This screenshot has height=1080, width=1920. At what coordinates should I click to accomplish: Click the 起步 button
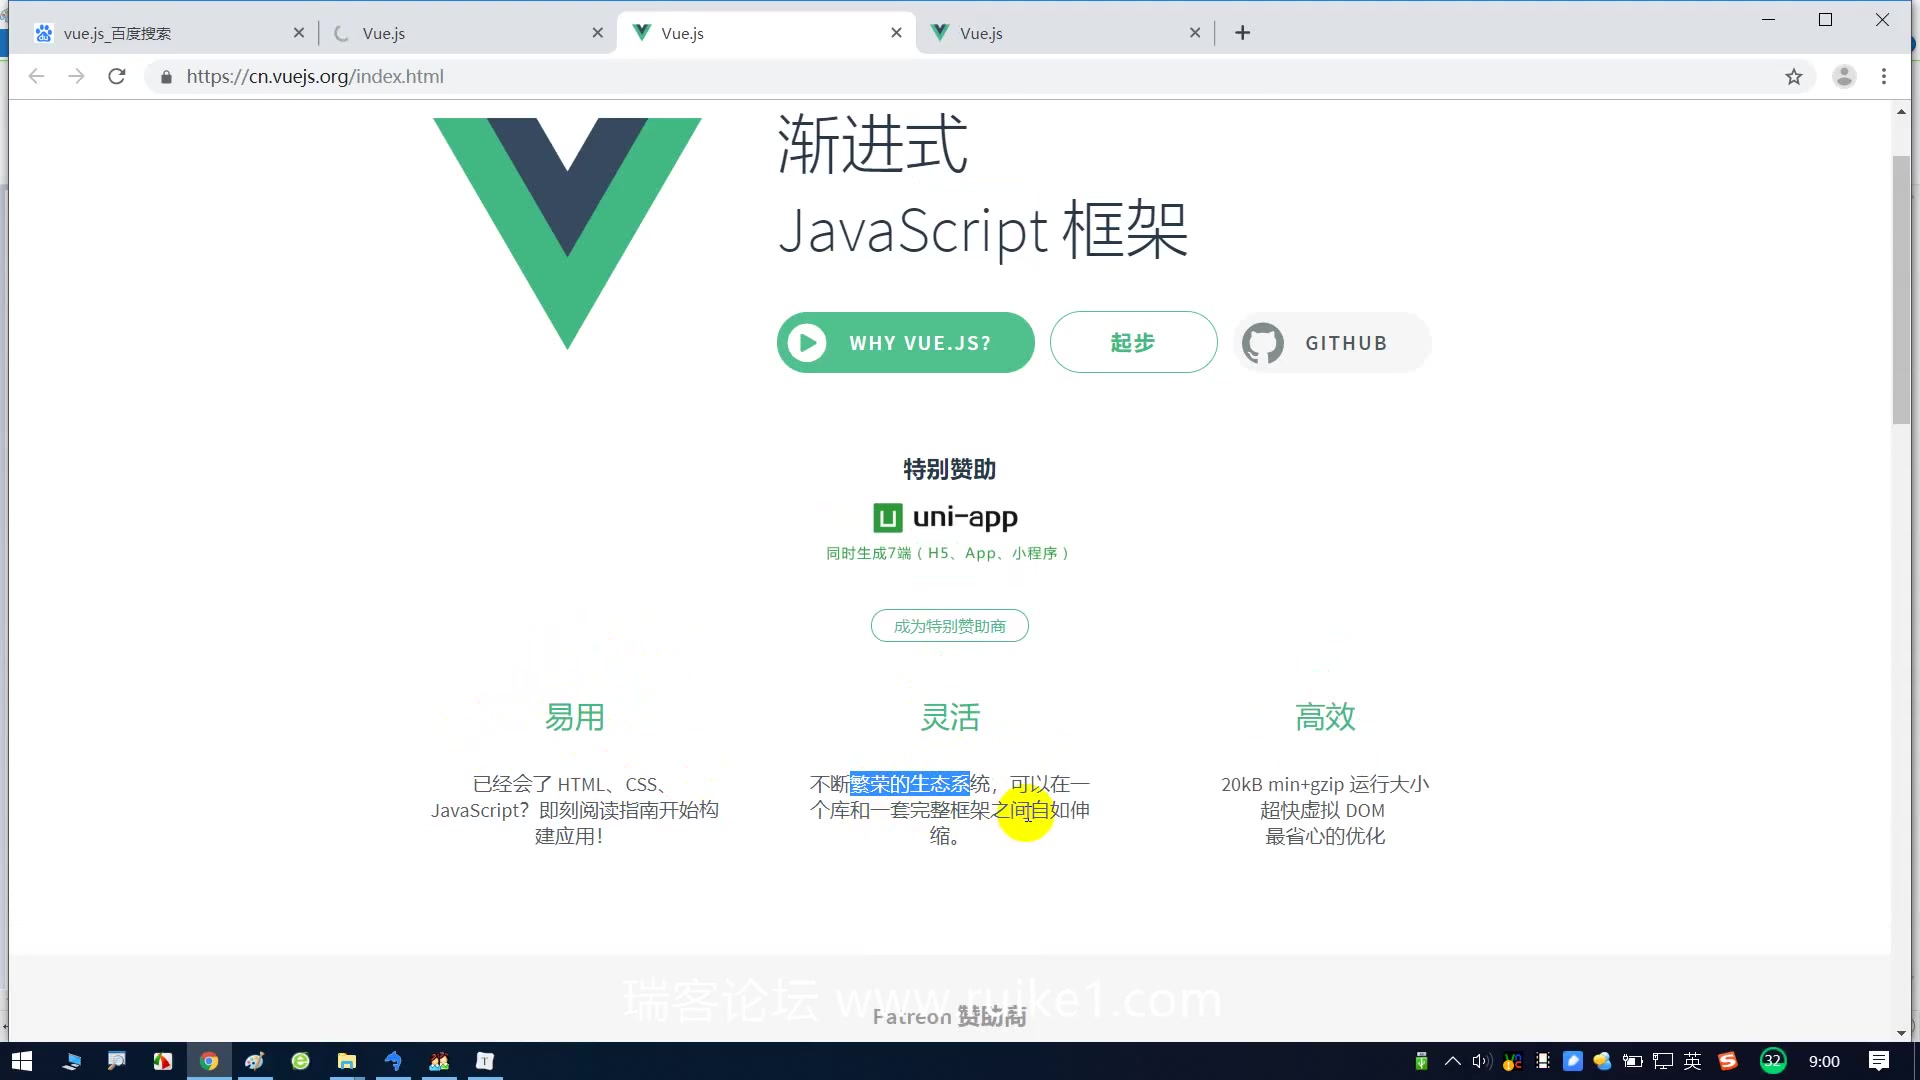(x=1133, y=342)
